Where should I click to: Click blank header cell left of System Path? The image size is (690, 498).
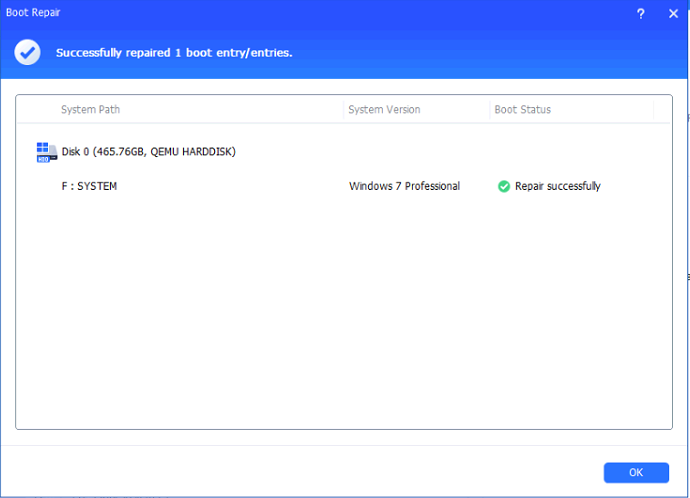click(x=36, y=109)
